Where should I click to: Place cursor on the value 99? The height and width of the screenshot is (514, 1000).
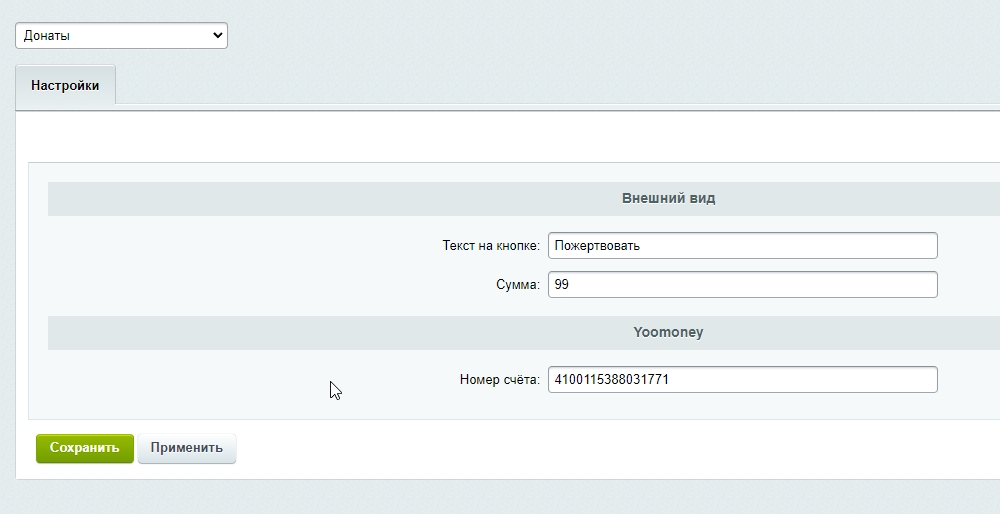point(561,285)
